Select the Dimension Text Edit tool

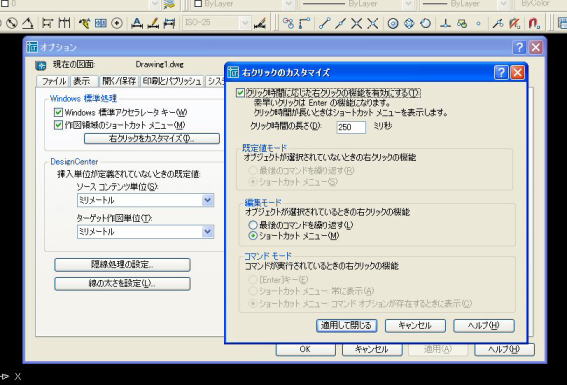coord(153,23)
